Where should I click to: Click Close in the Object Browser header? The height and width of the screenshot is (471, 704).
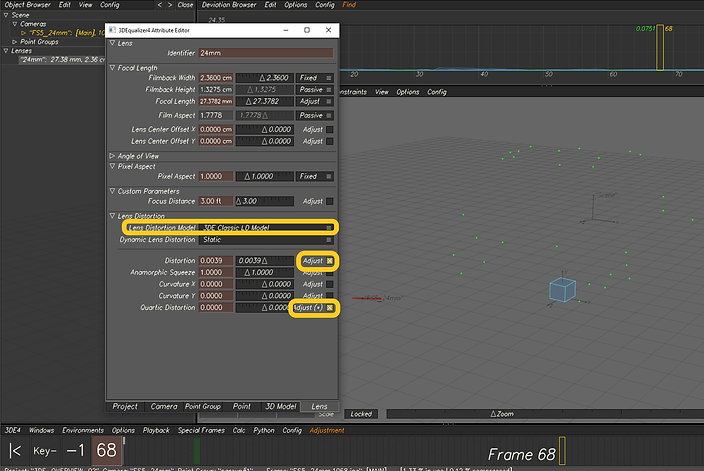(185, 5)
